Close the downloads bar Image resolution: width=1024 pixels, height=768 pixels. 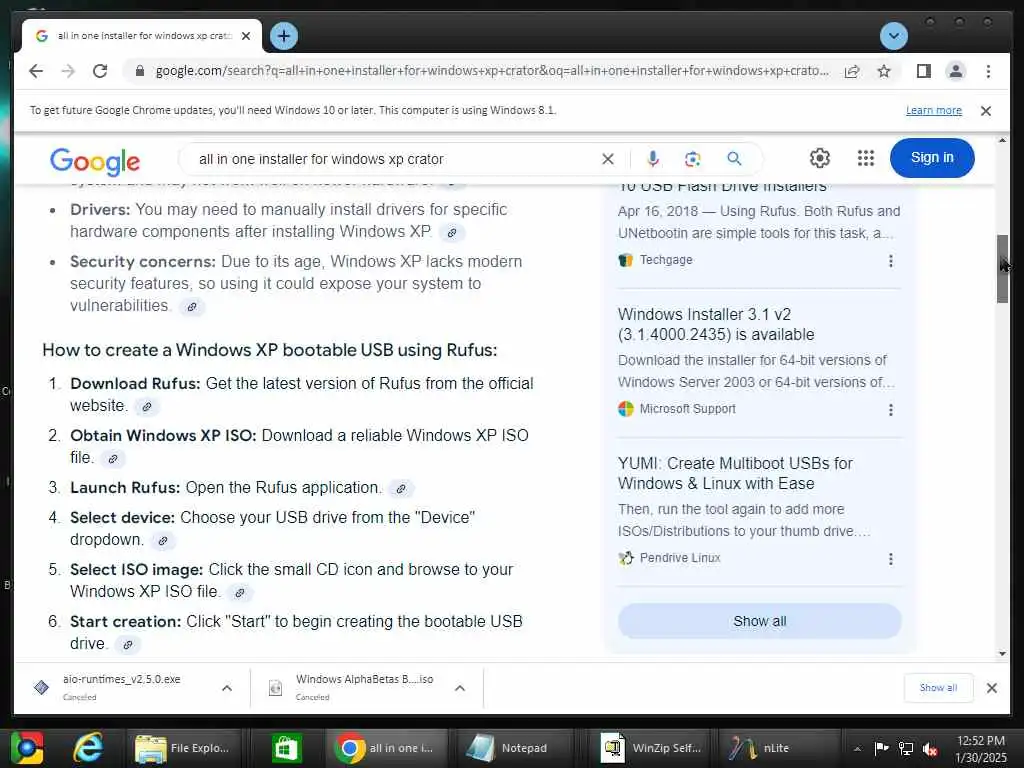[991, 688]
